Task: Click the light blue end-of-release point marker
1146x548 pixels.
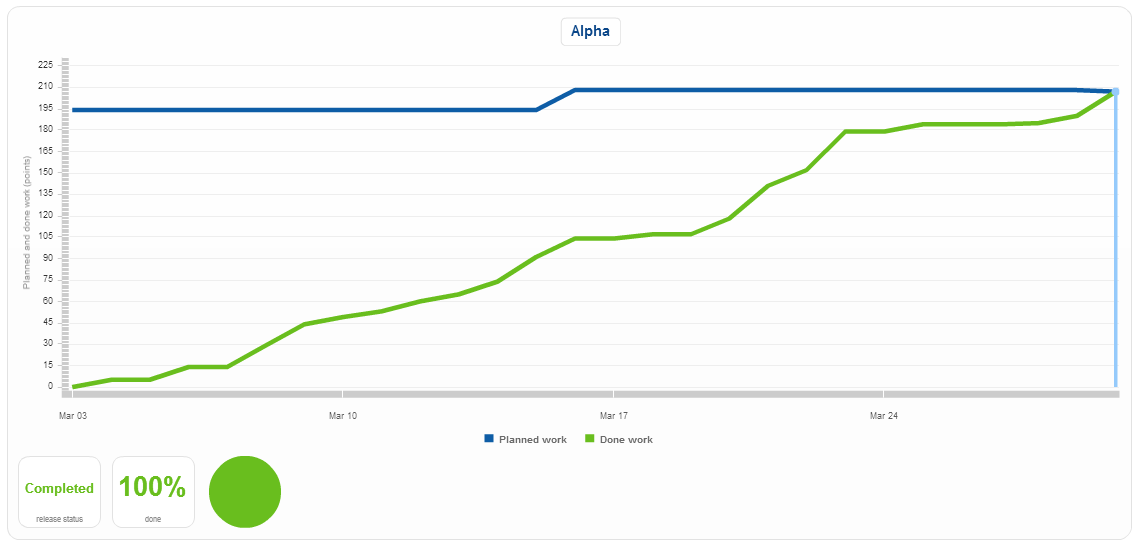Action: coord(1115,91)
